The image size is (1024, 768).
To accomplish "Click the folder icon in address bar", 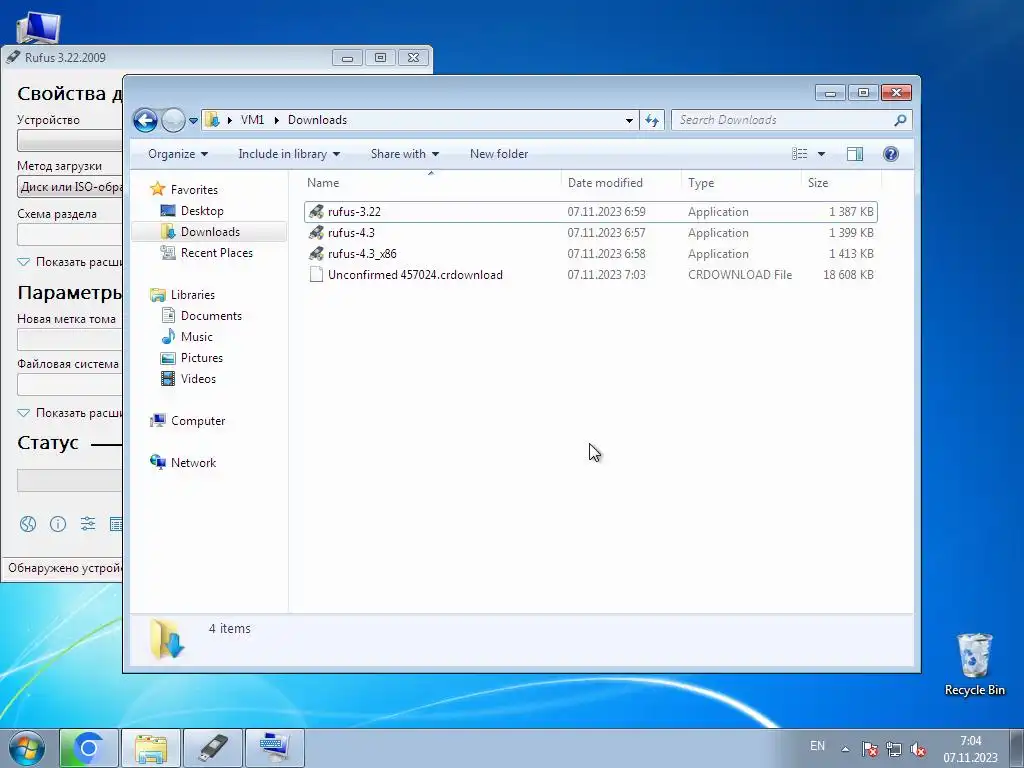I will click(212, 120).
